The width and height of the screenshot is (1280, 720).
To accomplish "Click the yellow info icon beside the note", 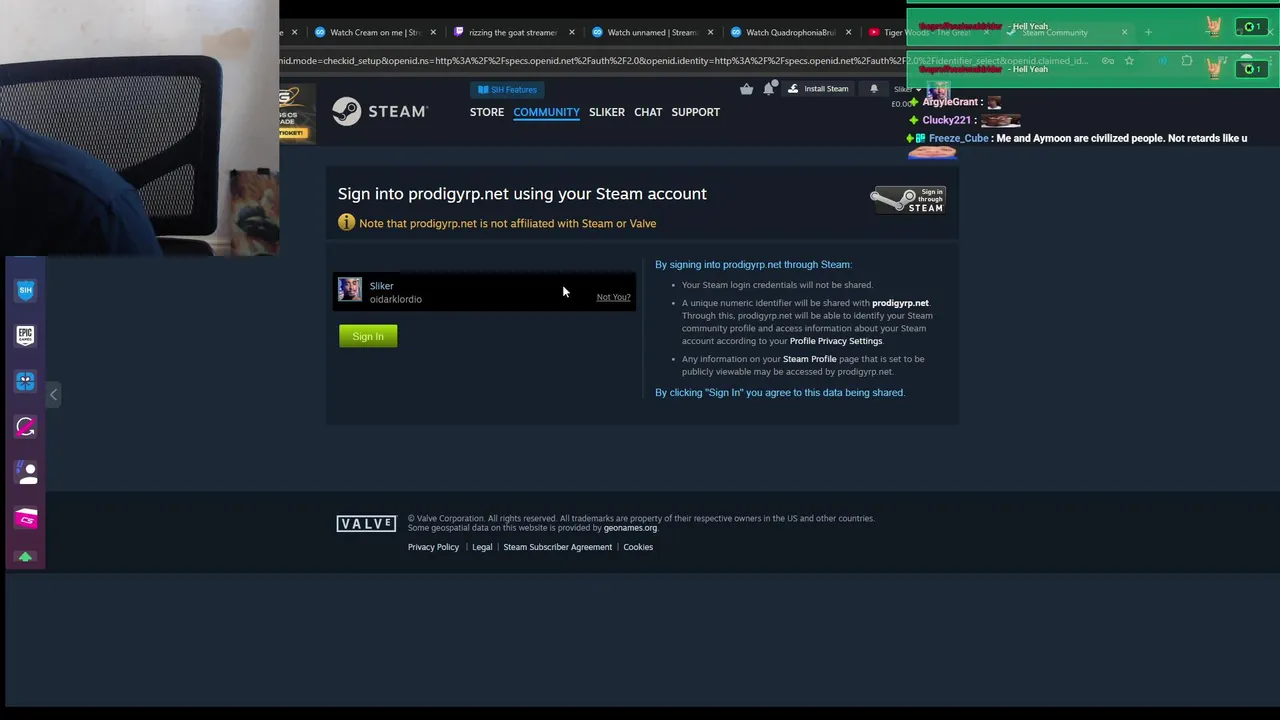I will point(346,222).
